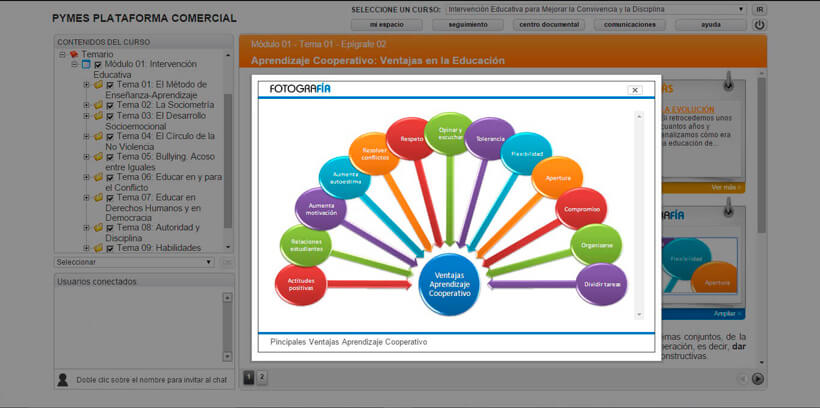820x408 pixels.
Task: Open the centro documental menu
Action: point(549,25)
